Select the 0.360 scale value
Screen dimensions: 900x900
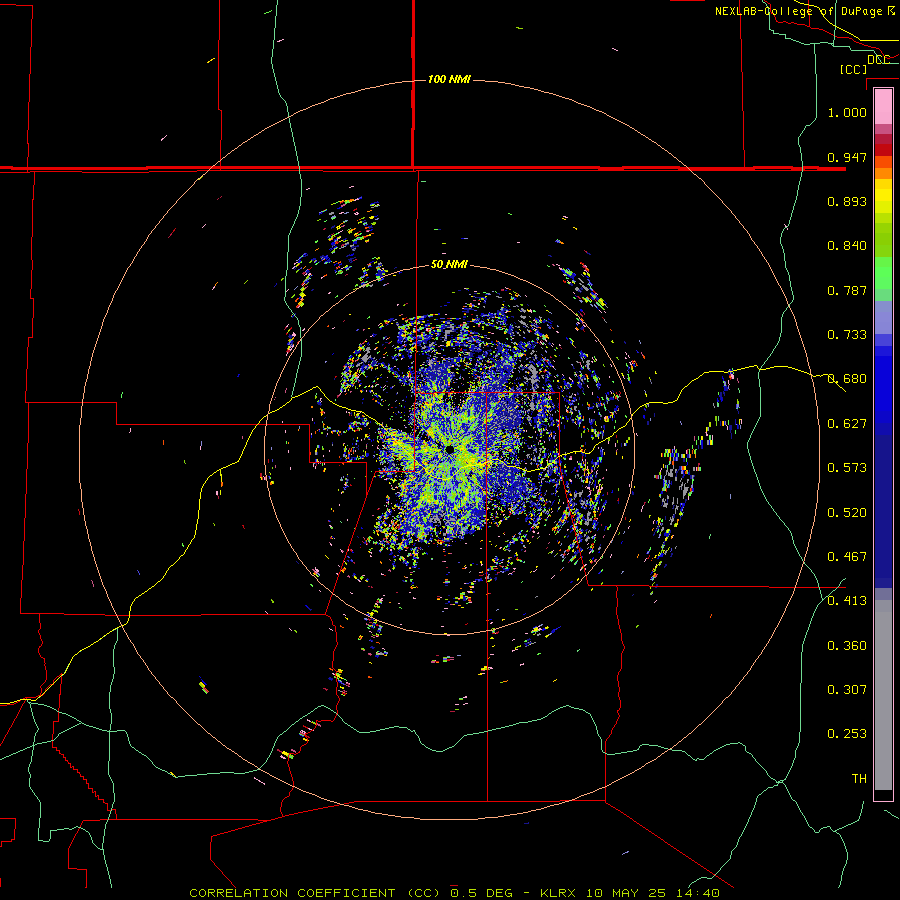point(847,646)
